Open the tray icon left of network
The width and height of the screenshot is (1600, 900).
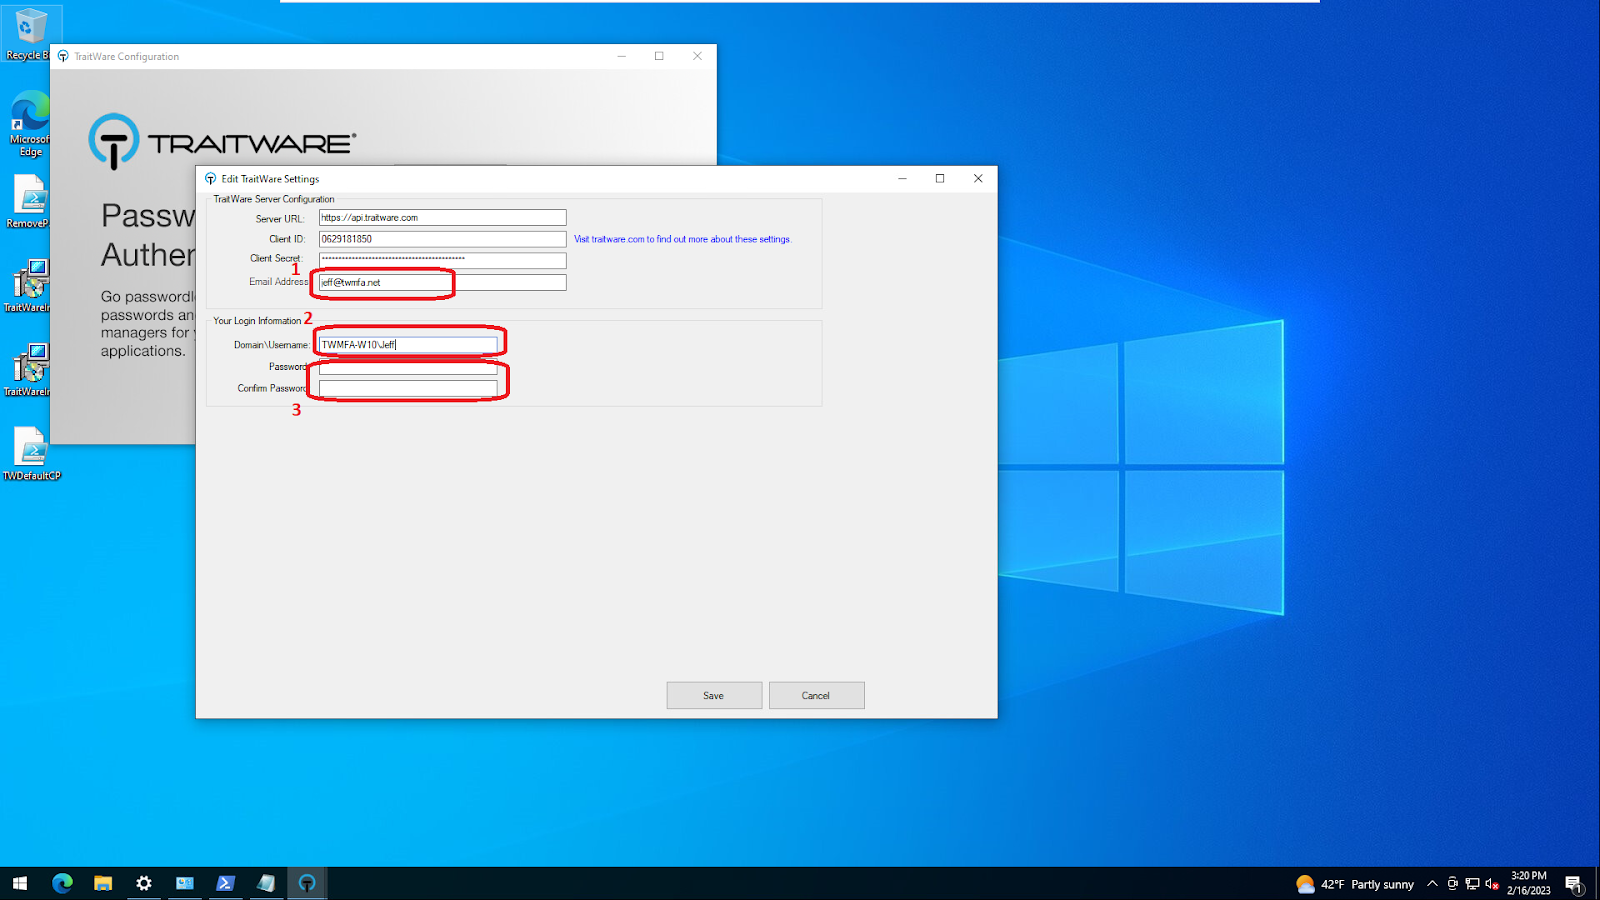click(x=1452, y=884)
